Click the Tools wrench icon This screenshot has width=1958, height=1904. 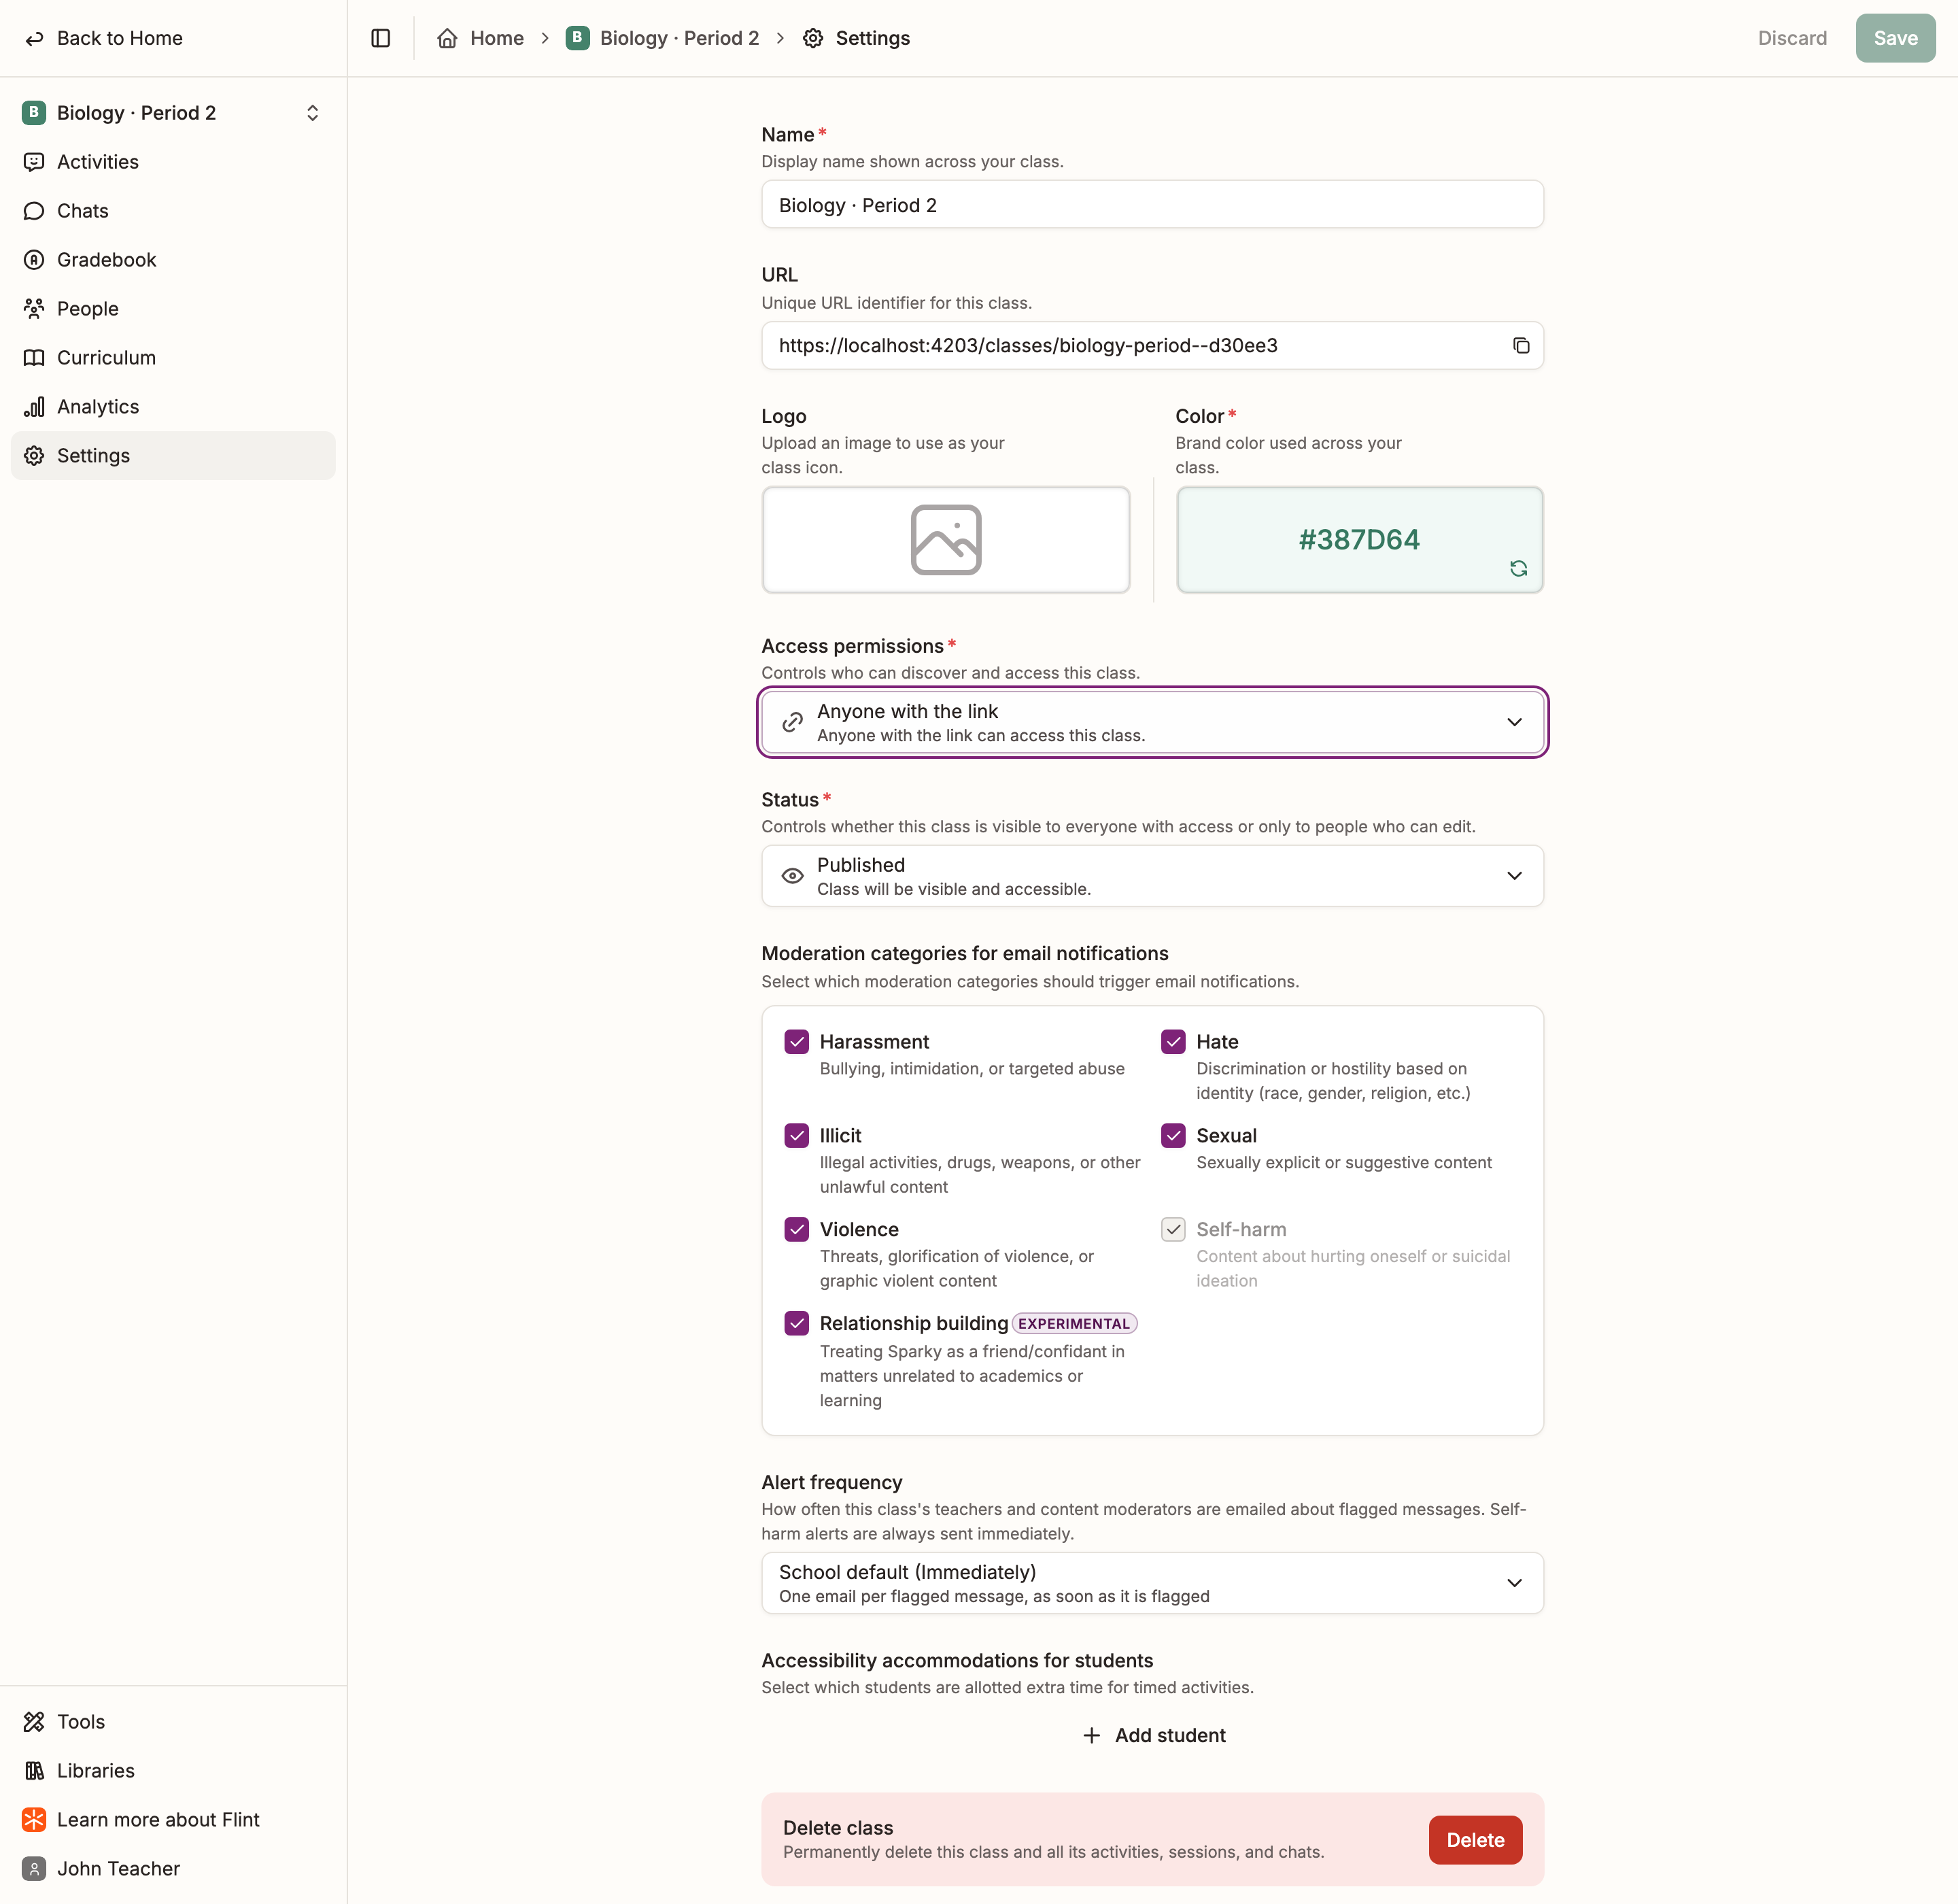(x=34, y=1721)
